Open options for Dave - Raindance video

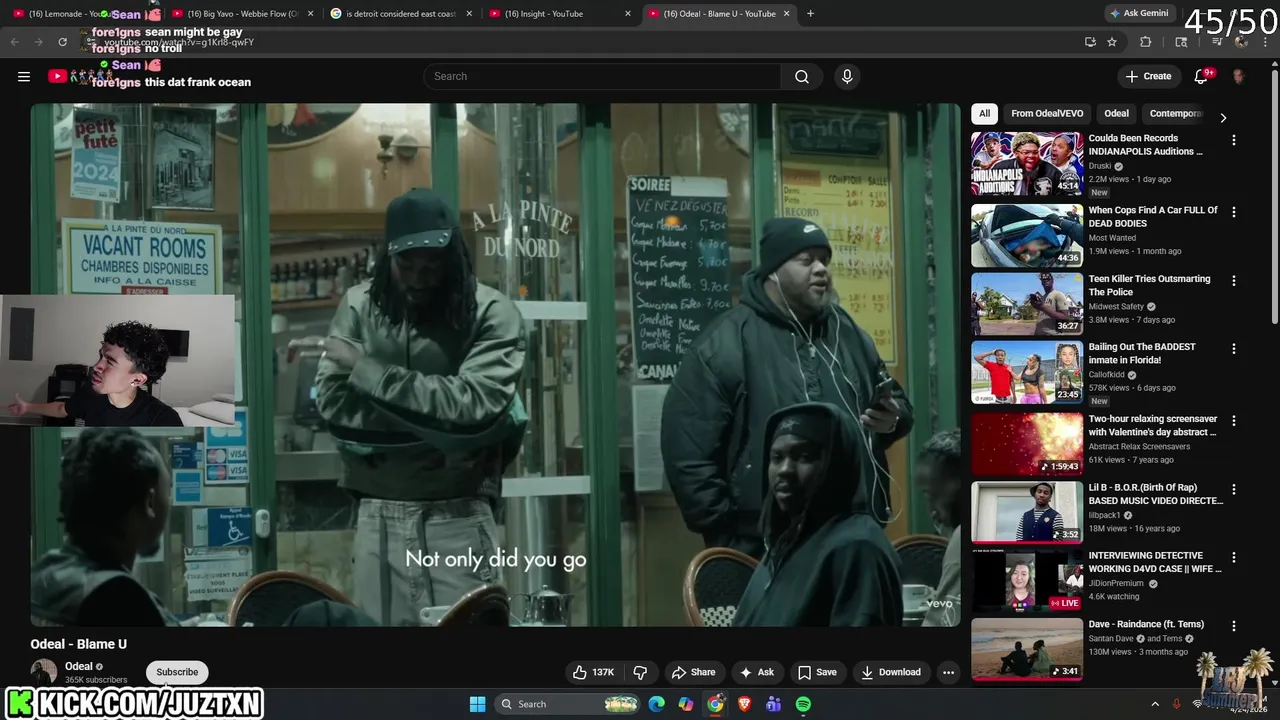[x=1233, y=627]
